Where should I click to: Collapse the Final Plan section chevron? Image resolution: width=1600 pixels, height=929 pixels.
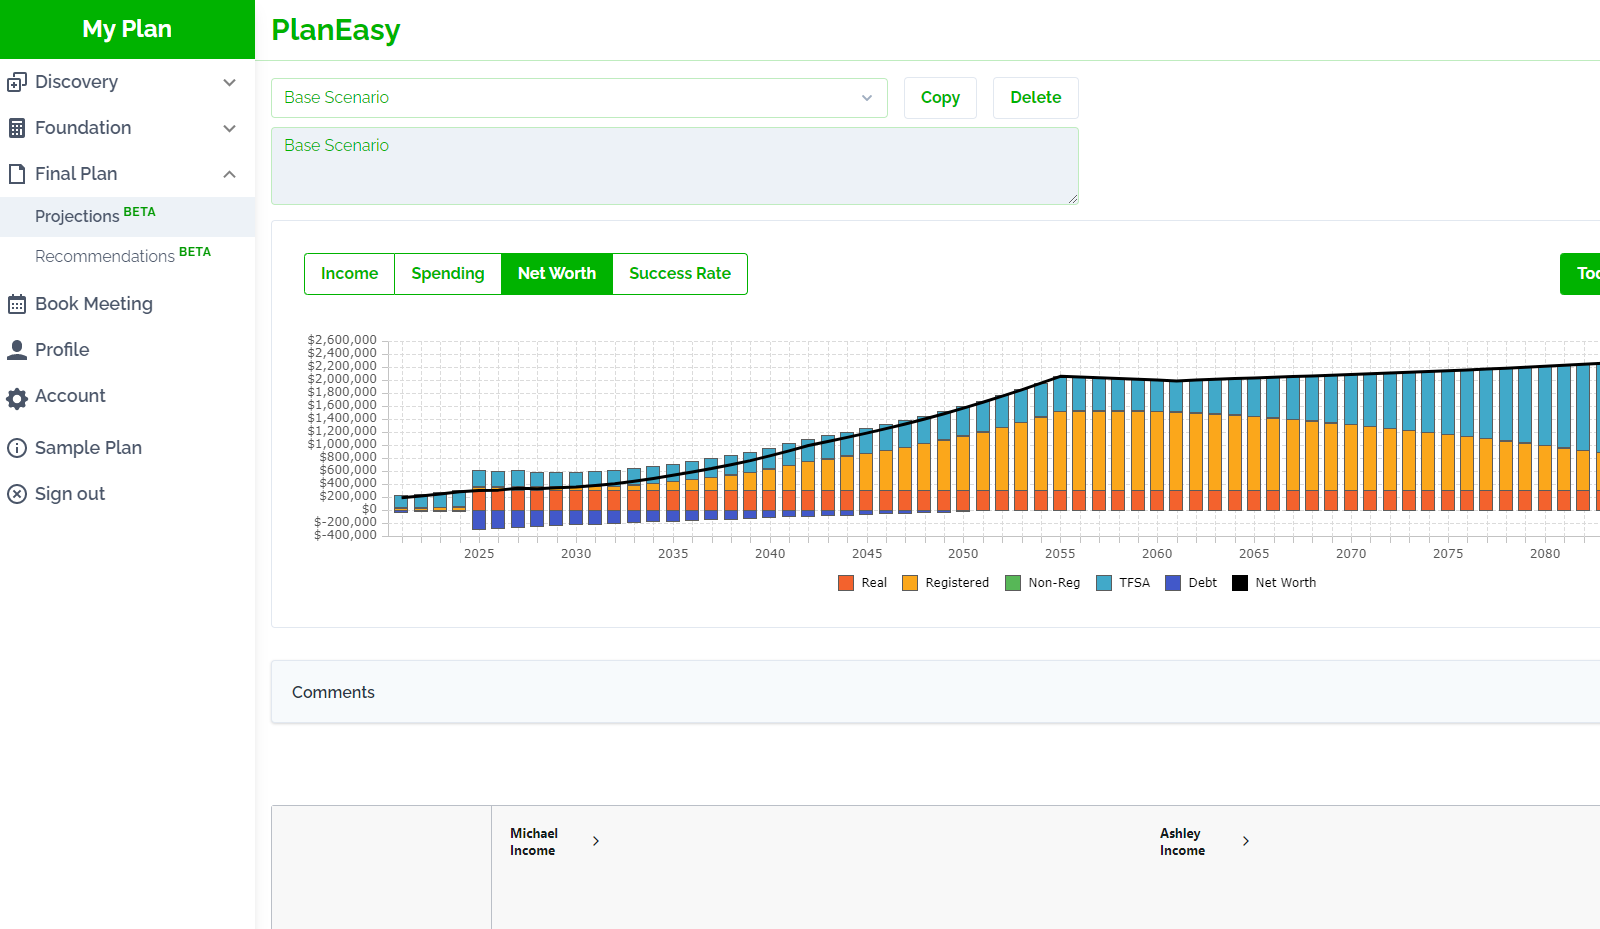point(230,174)
